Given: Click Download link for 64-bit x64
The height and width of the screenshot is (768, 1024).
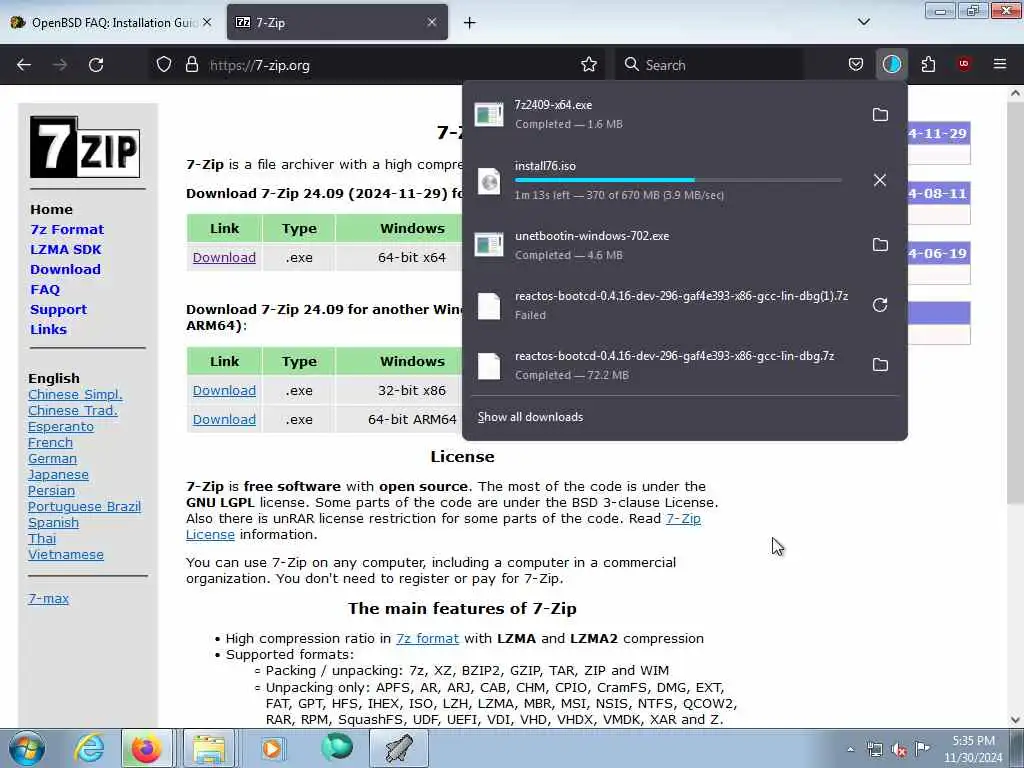Looking at the screenshot, I should (224, 257).
